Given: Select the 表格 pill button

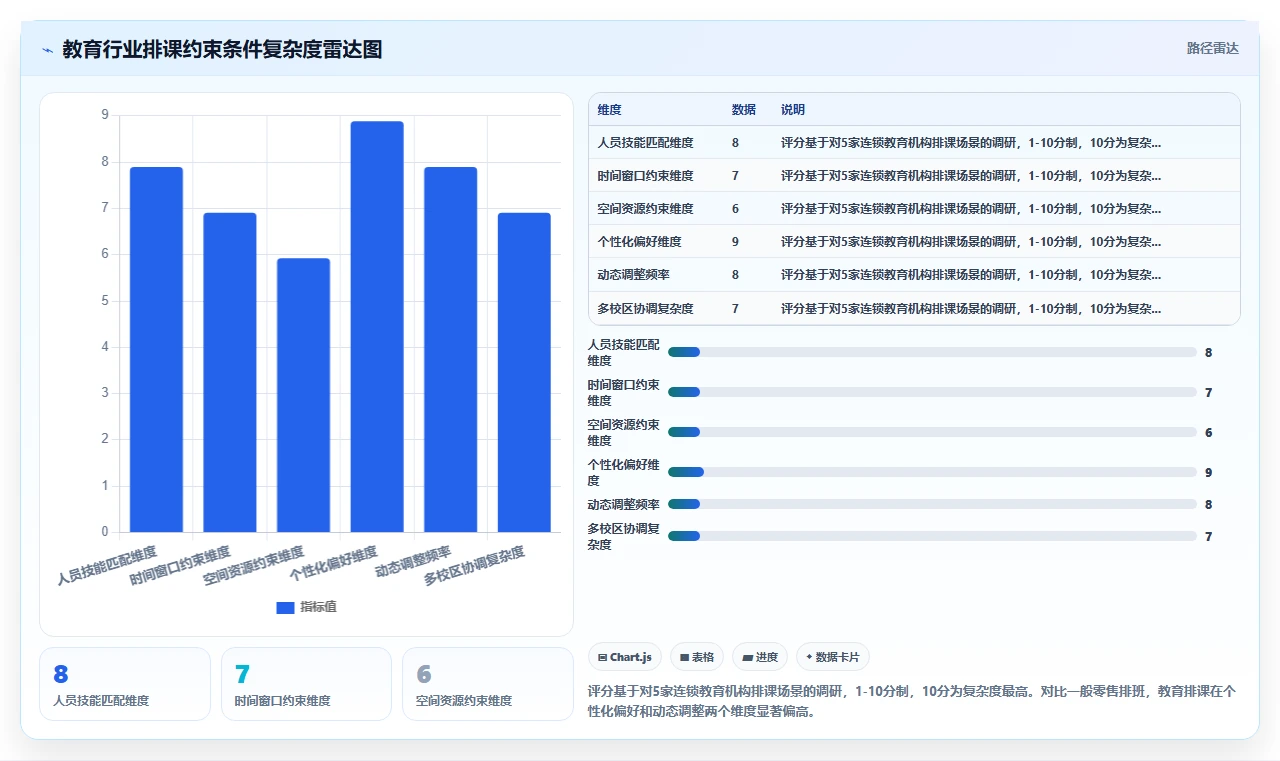Looking at the screenshot, I should [697, 657].
